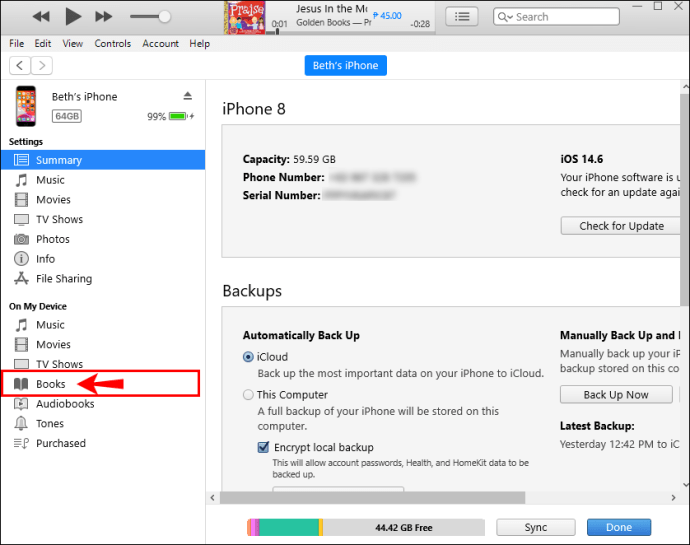The width and height of the screenshot is (690, 545).
Task: Click the Praise album artwork thumbnail
Action: 244,18
